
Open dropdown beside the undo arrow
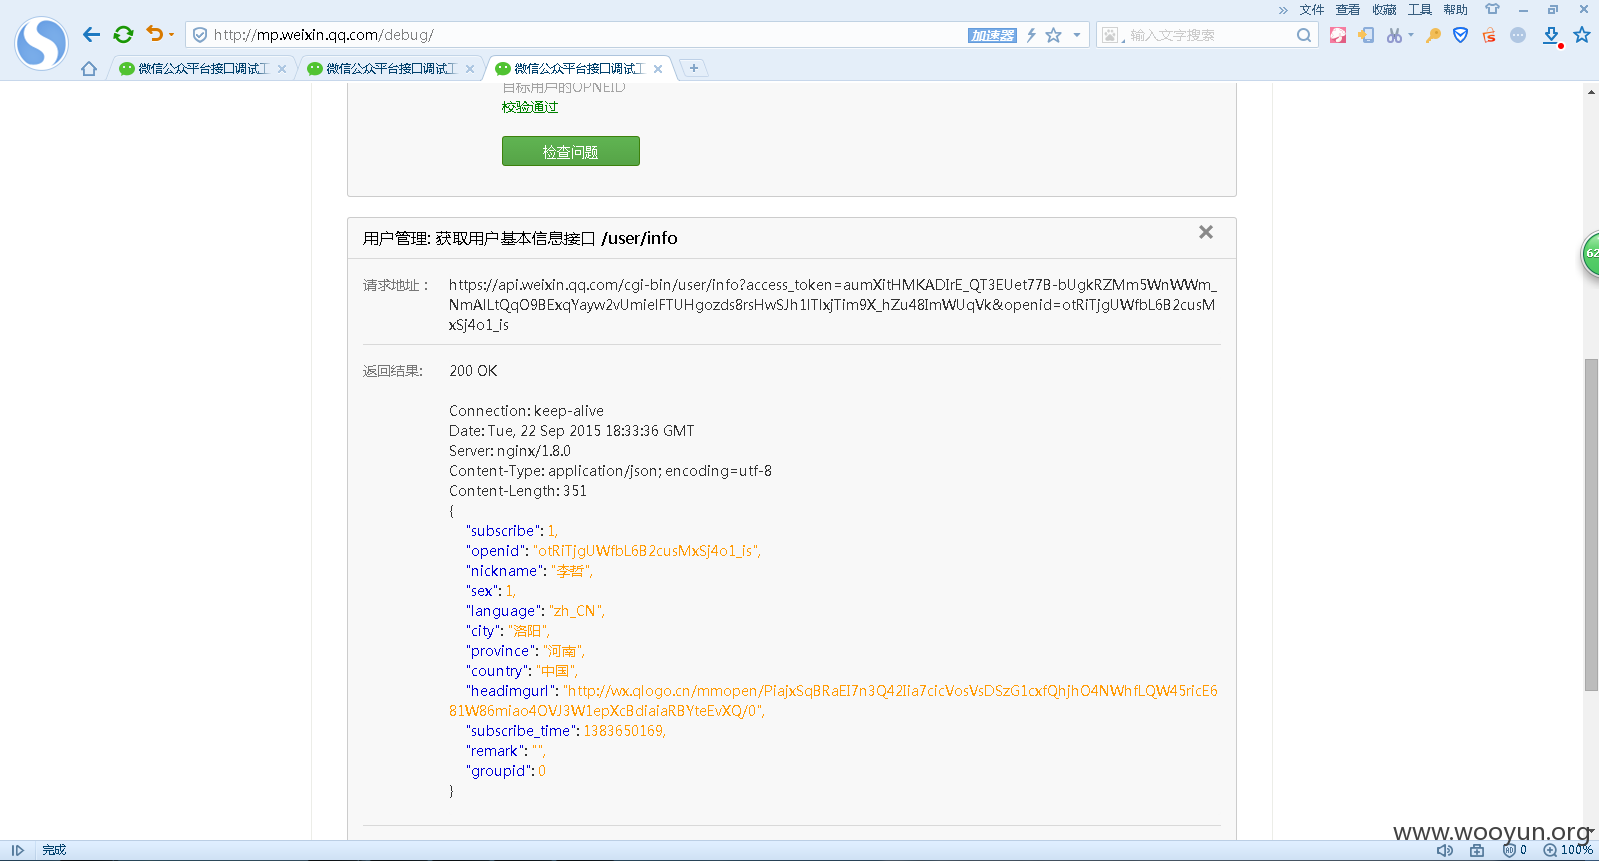(171, 35)
